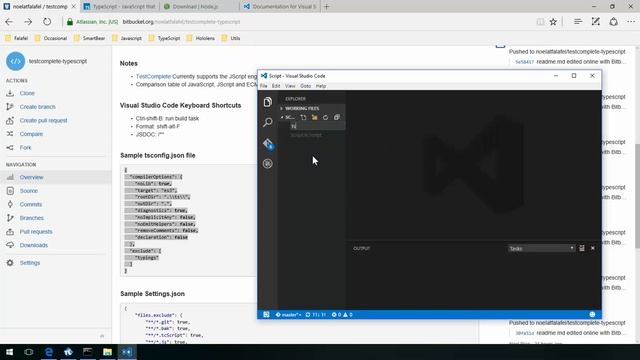Image resolution: width=640 pixels, height=360 pixels.
Task: Open the Tasks dropdown in Output panel
Action: pyautogui.click(x=541, y=248)
